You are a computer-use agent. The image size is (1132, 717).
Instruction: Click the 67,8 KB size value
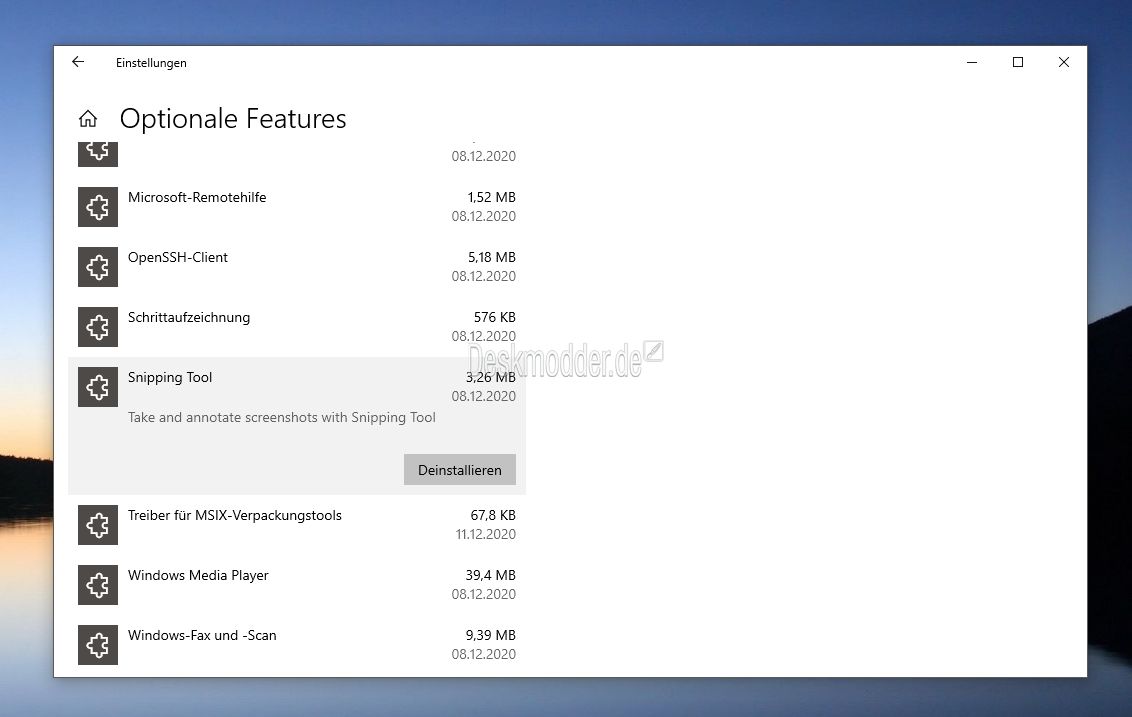point(493,515)
